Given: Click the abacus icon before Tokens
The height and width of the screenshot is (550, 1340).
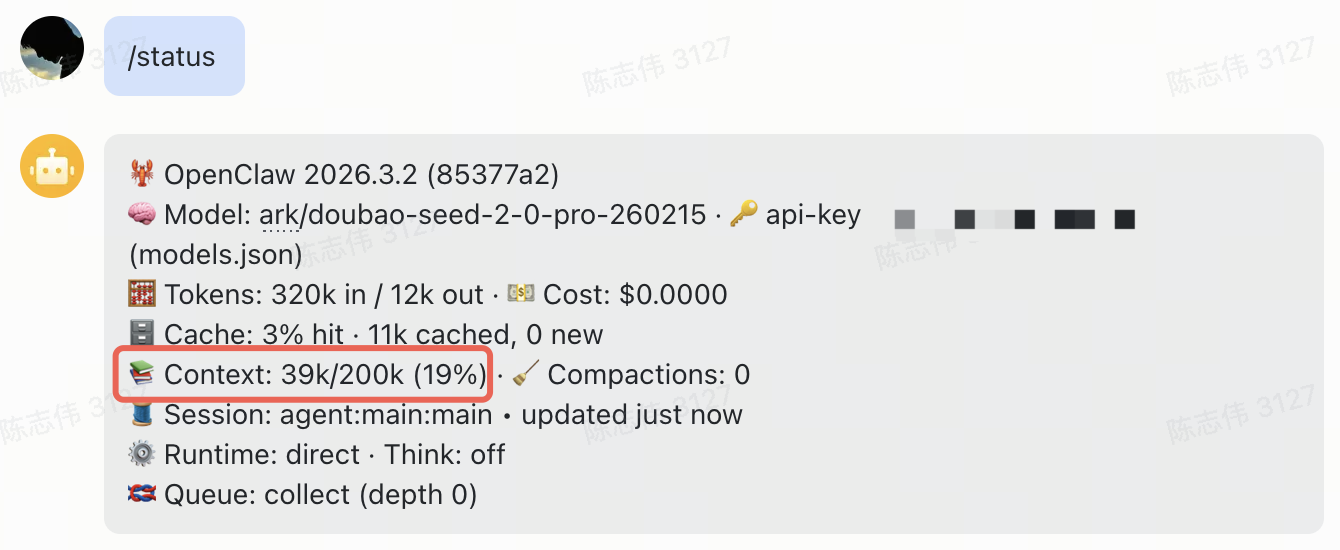Looking at the screenshot, I should [142, 295].
